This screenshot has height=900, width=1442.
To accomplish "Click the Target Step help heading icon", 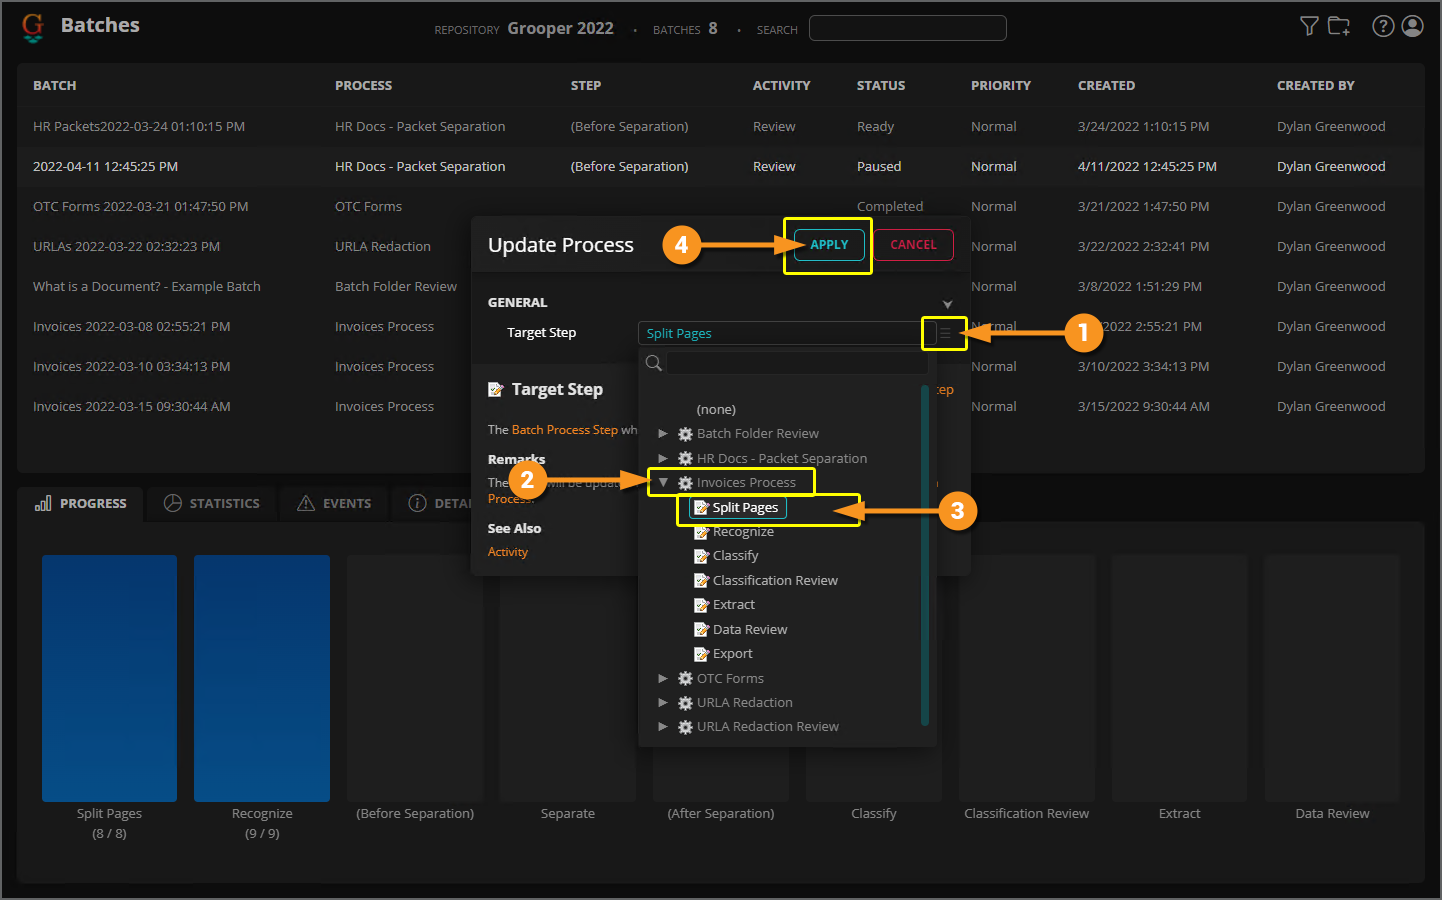I will 496,390.
